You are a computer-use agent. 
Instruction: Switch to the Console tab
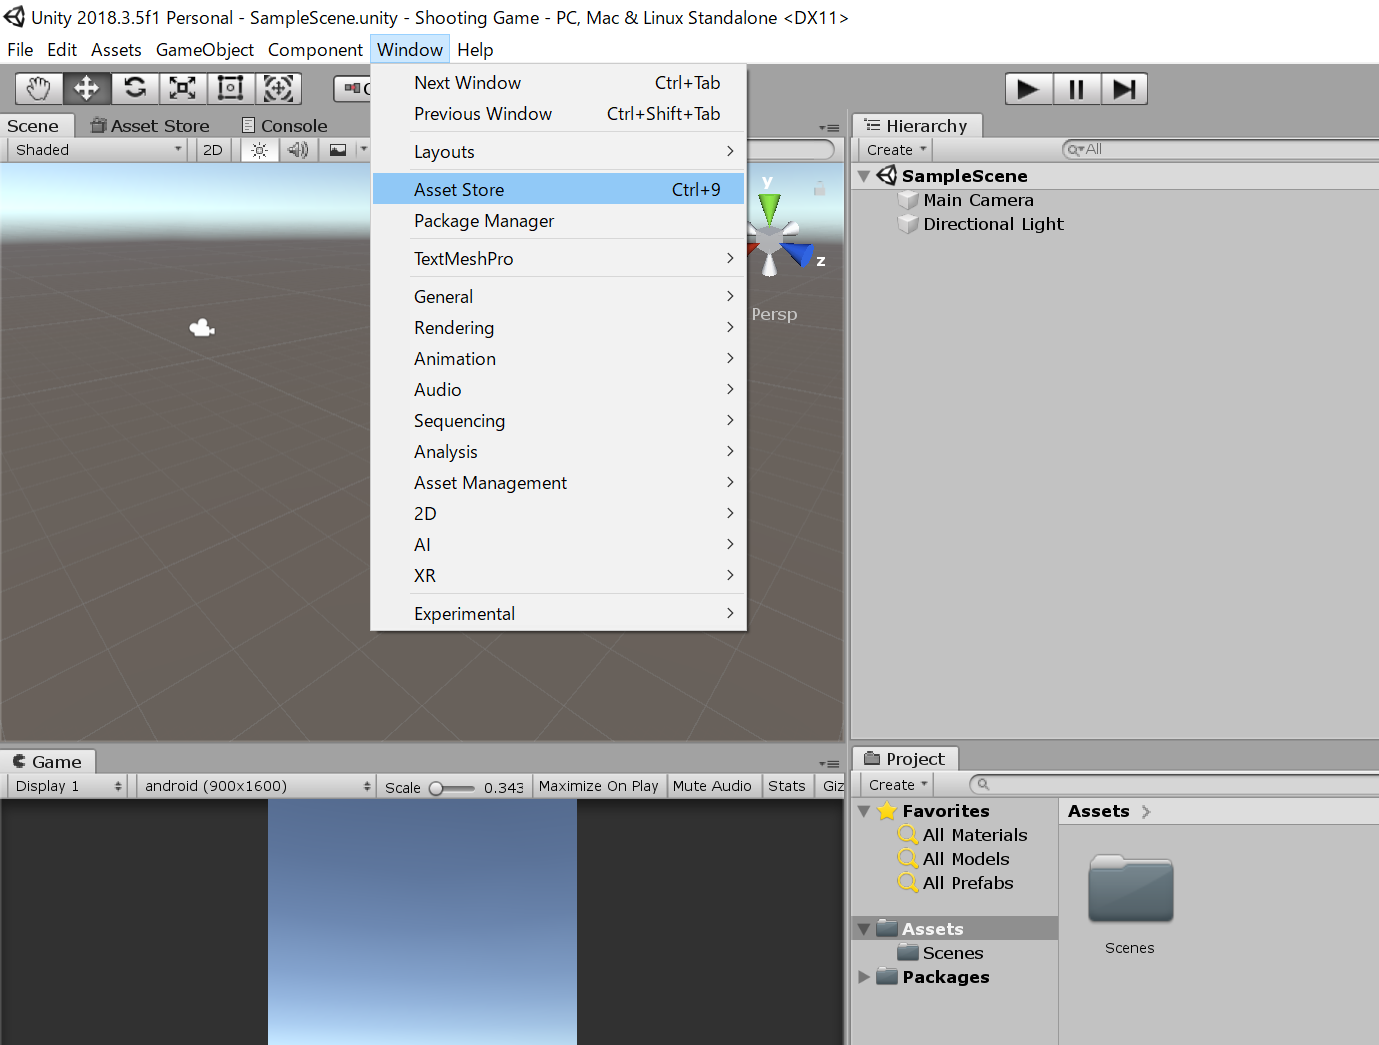[285, 126]
